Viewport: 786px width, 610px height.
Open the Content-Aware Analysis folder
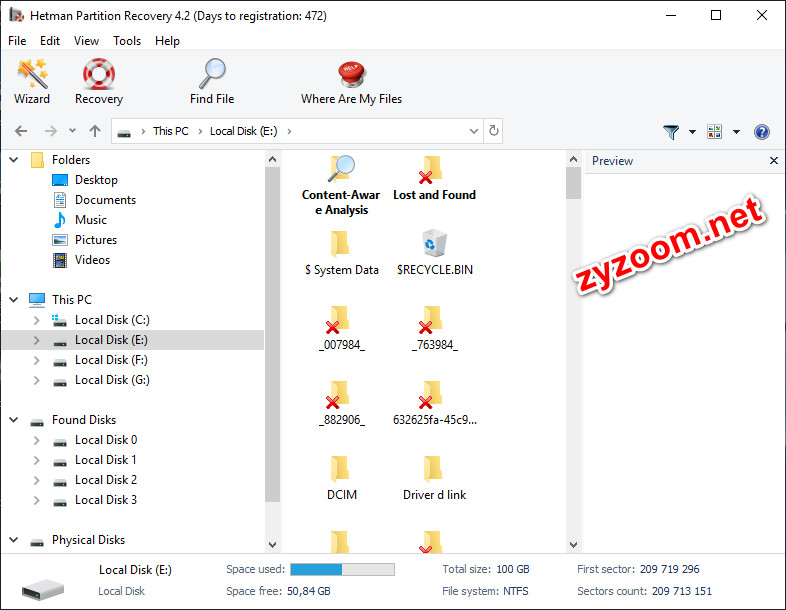click(x=341, y=185)
